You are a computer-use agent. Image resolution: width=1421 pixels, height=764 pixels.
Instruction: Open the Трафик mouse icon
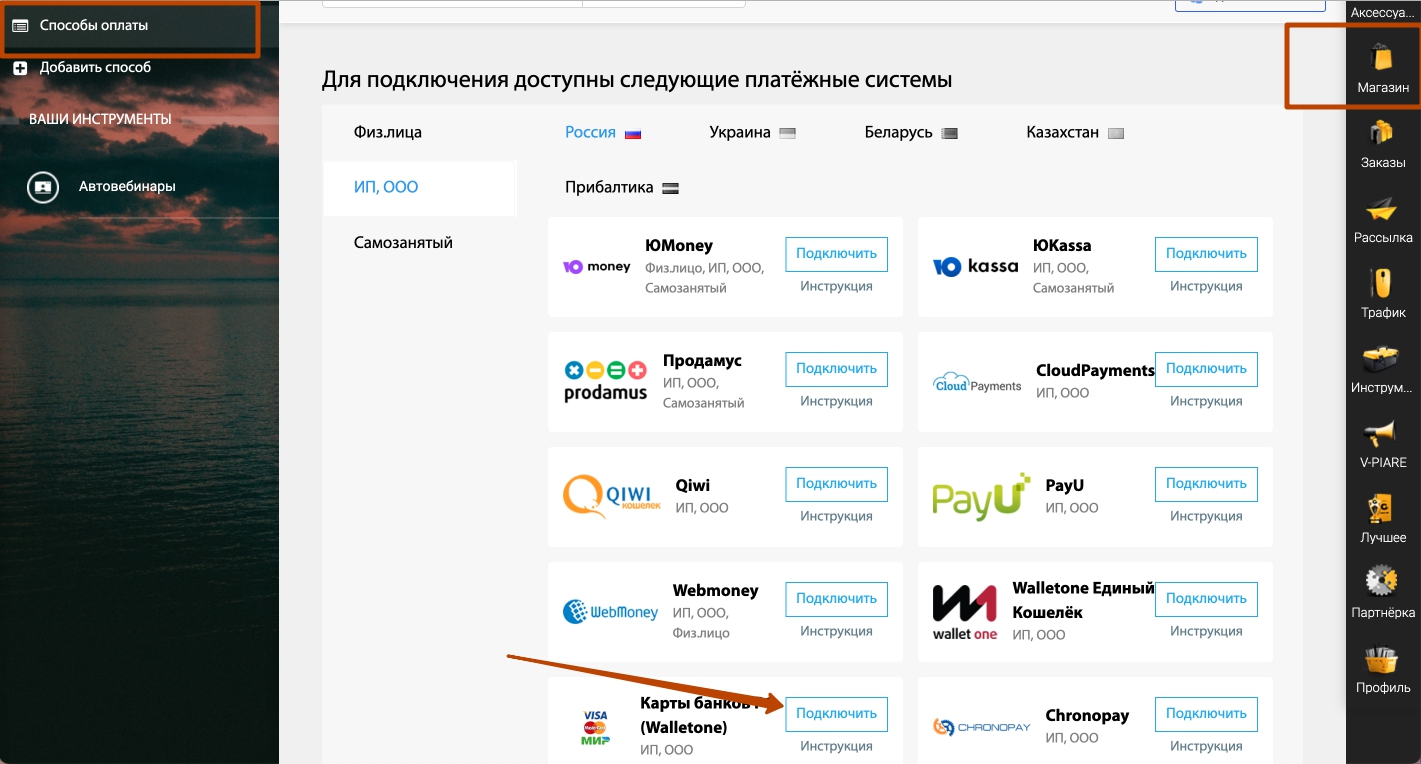[1383, 283]
